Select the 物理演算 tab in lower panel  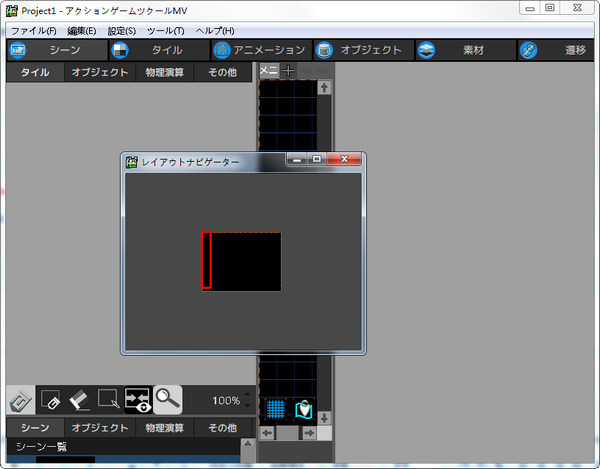(x=165, y=427)
